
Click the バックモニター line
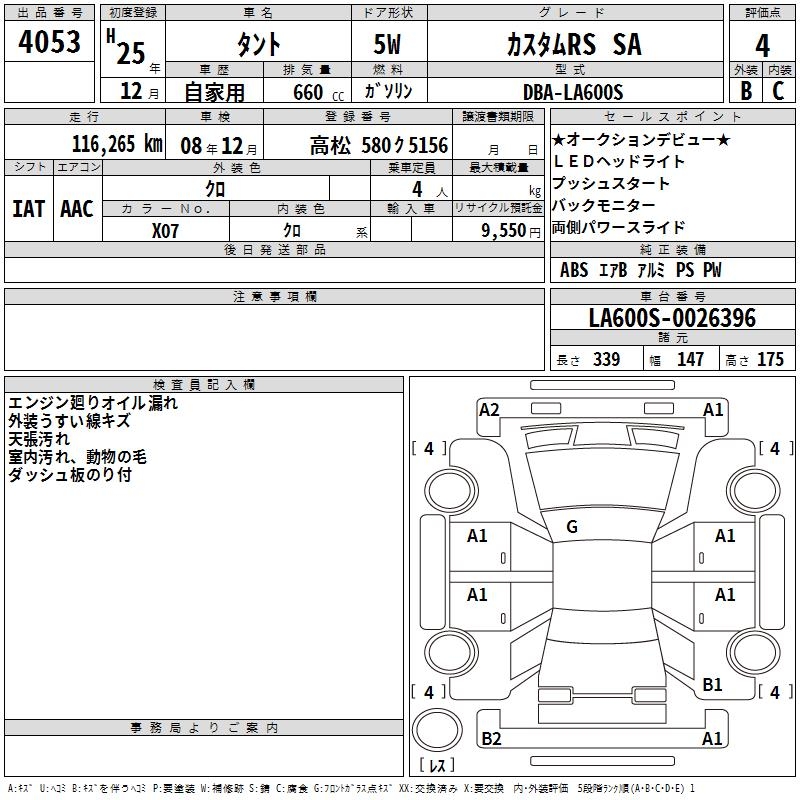604,205
